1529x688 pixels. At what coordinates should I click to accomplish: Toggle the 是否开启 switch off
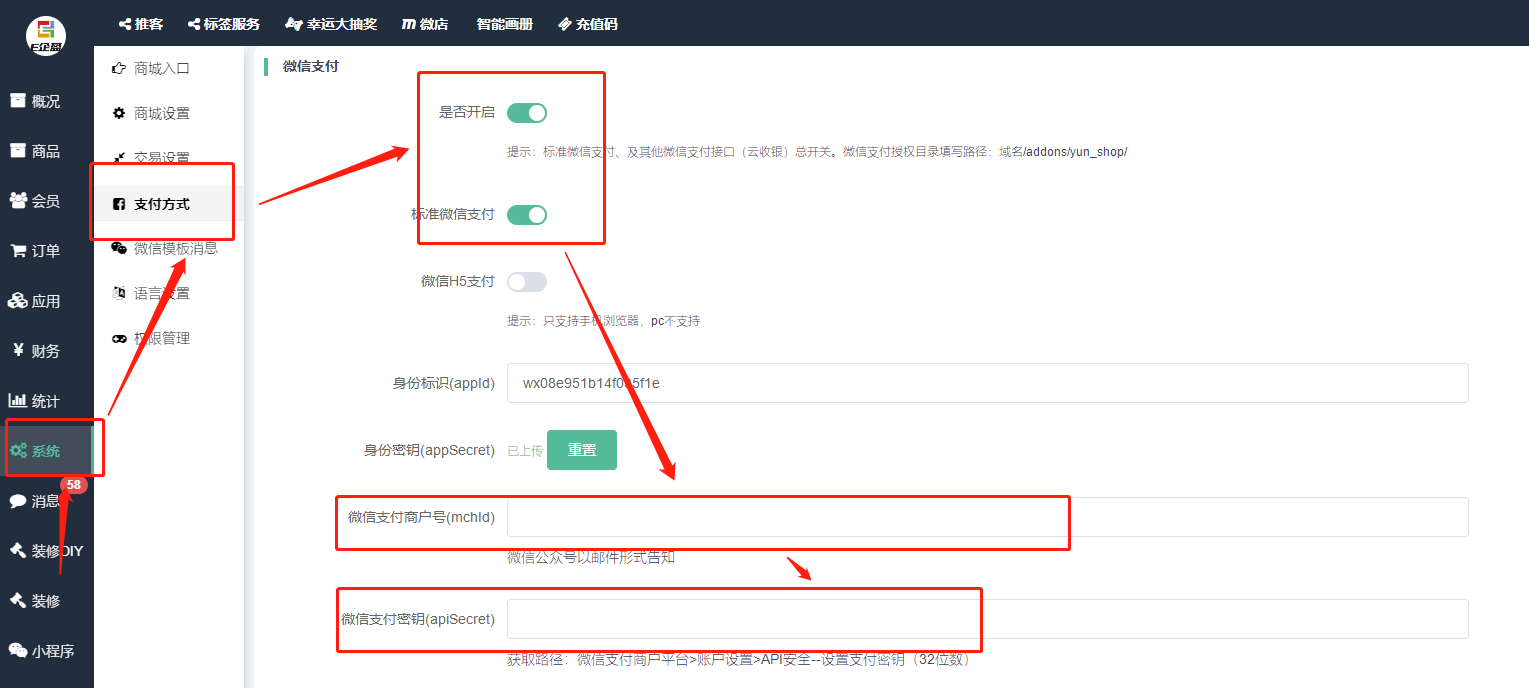pyautogui.click(x=527, y=113)
